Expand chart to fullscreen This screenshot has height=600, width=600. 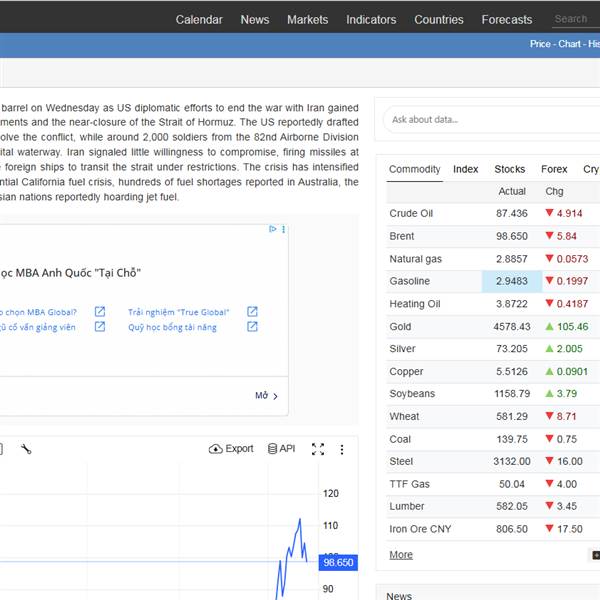point(318,449)
